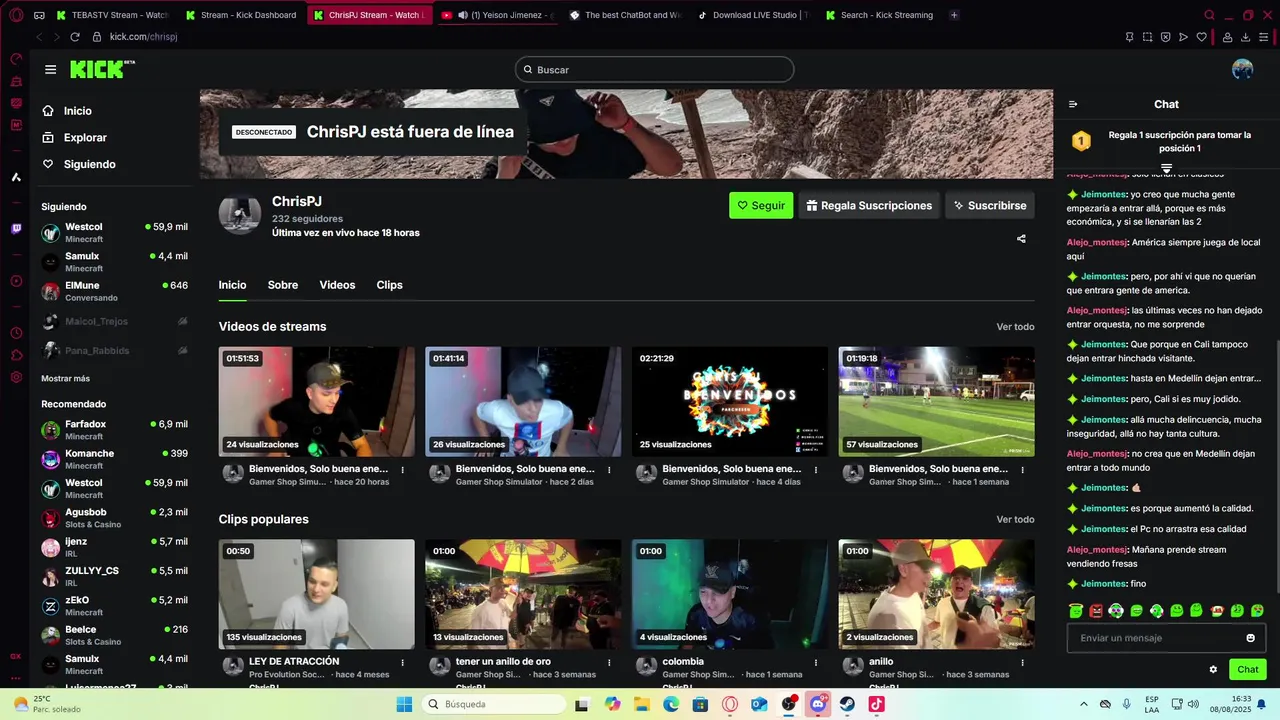Open the 57 visualizaciones soccer video

click(x=936, y=402)
